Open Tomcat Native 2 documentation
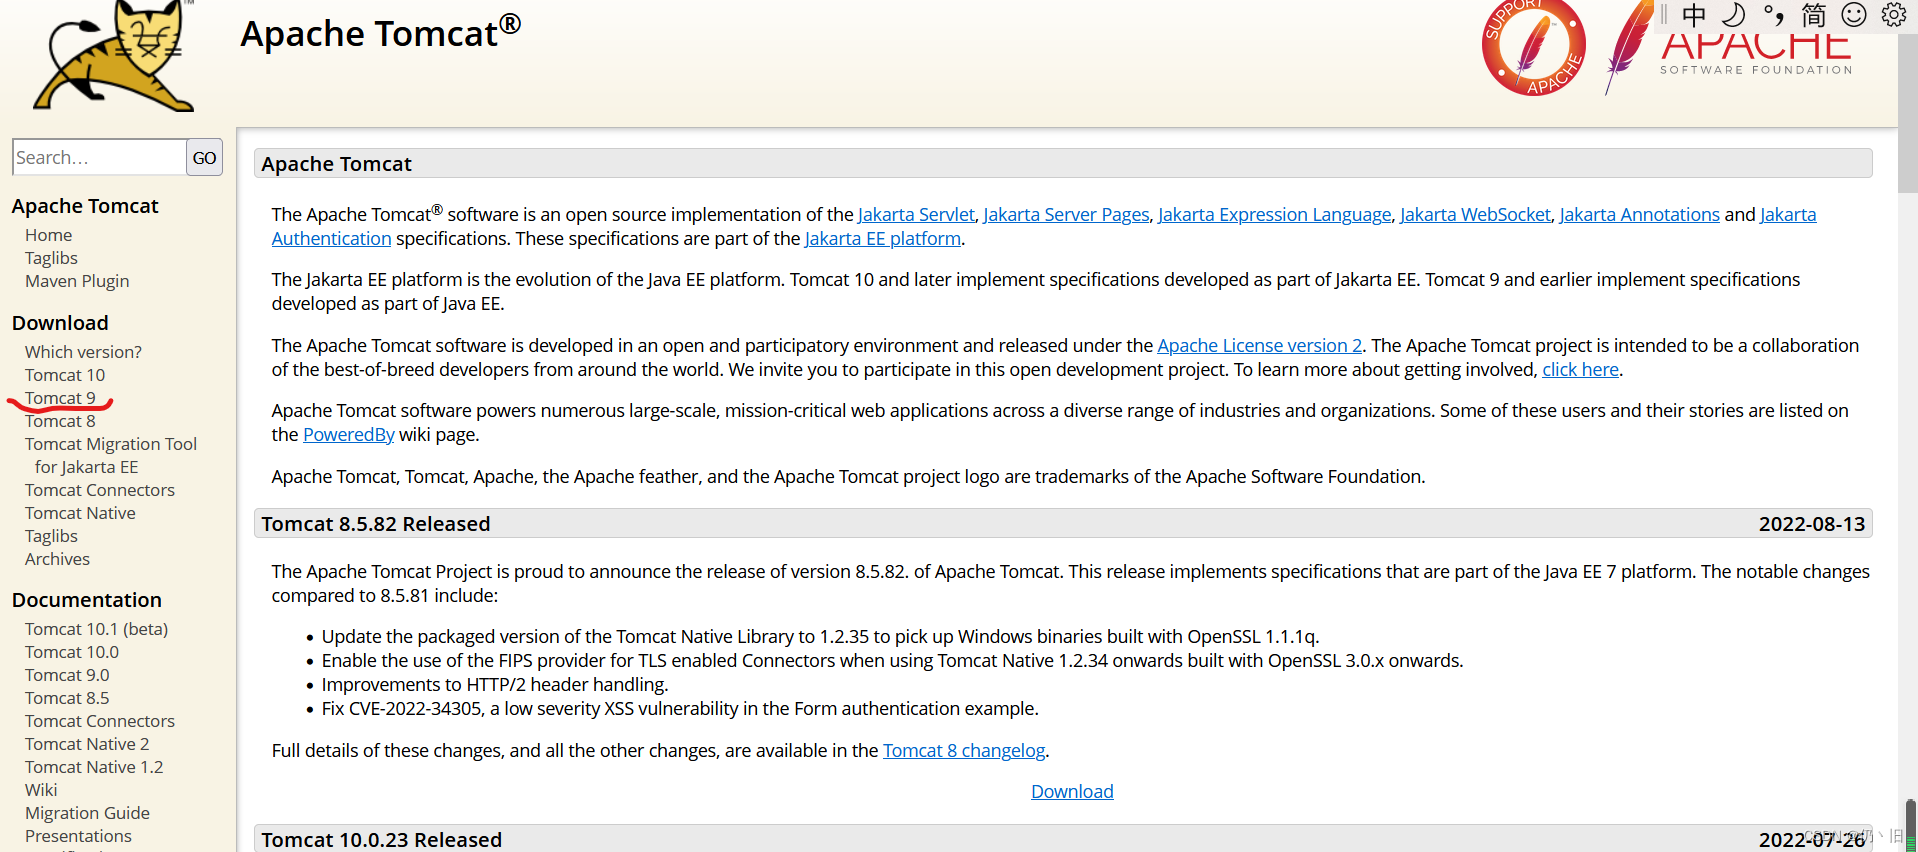1918x852 pixels. 87,744
